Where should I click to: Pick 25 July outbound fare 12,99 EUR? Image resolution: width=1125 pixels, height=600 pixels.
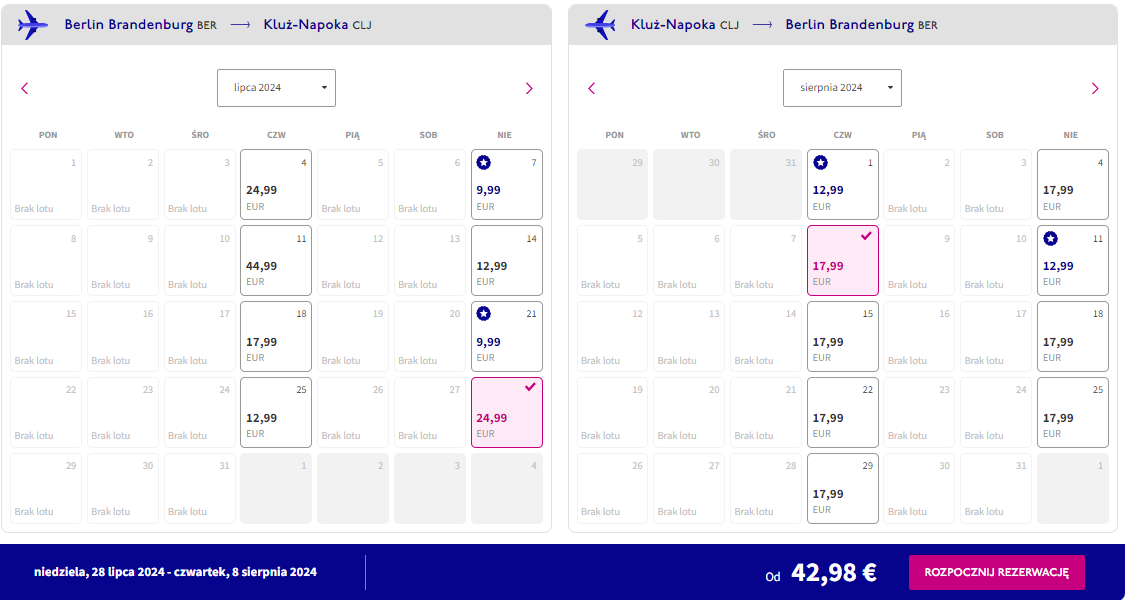[276, 412]
